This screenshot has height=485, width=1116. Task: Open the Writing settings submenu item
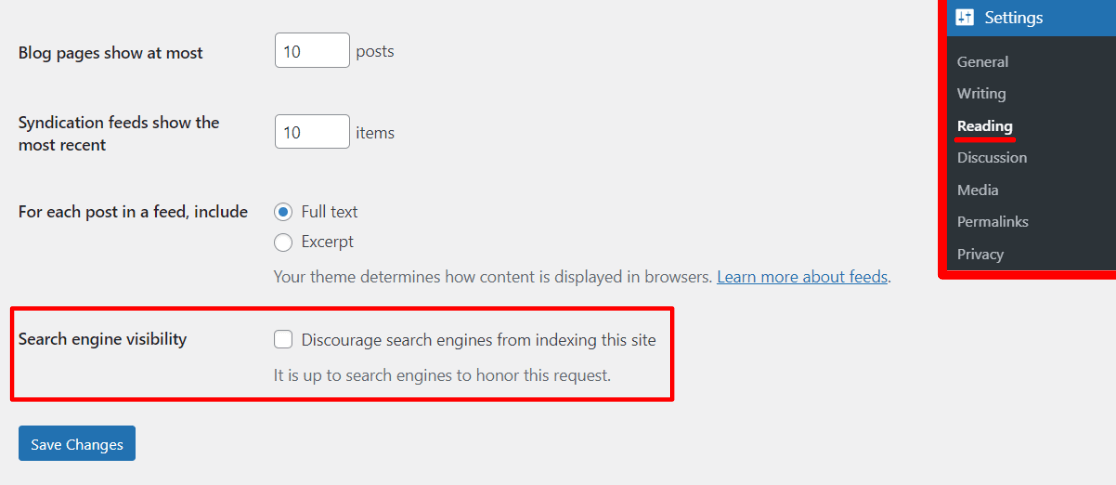tap(981, 94)
